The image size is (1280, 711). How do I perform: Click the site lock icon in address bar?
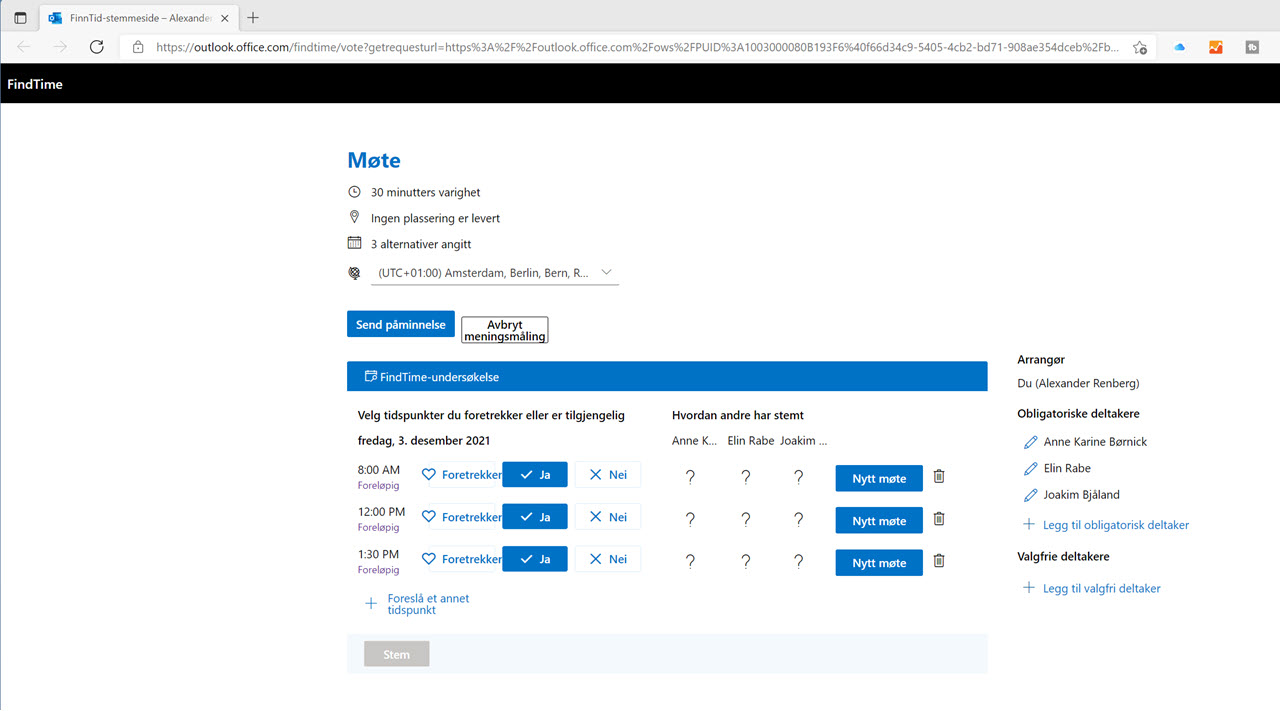[138, 47]
